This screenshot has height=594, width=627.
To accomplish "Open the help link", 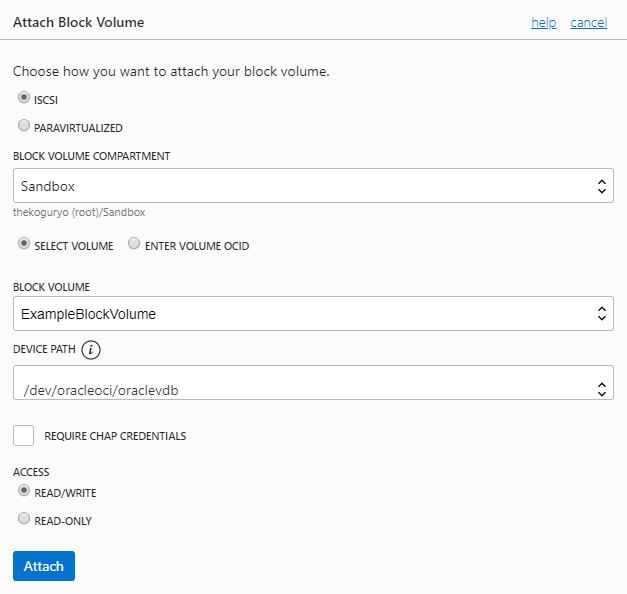I will [543, 22].
